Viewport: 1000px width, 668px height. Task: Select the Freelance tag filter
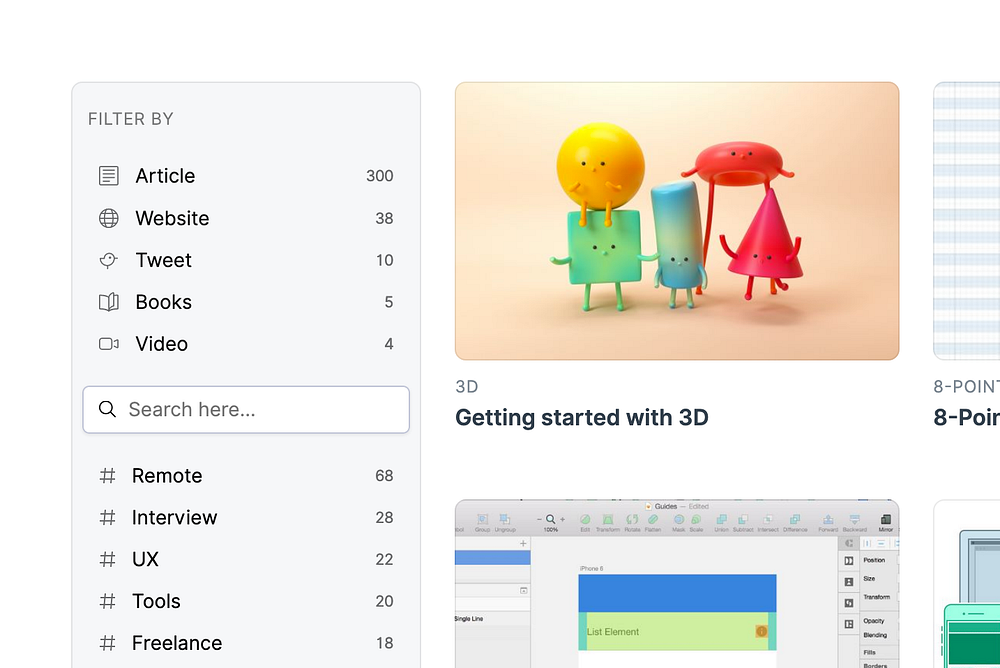(246, 643)
